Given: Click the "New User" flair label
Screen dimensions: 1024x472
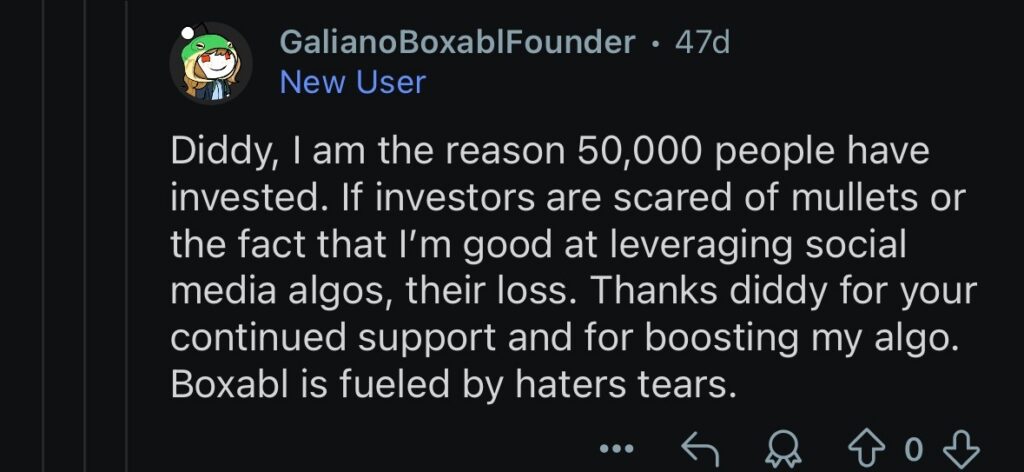Looking at the screenshot, I should point(353,81).
